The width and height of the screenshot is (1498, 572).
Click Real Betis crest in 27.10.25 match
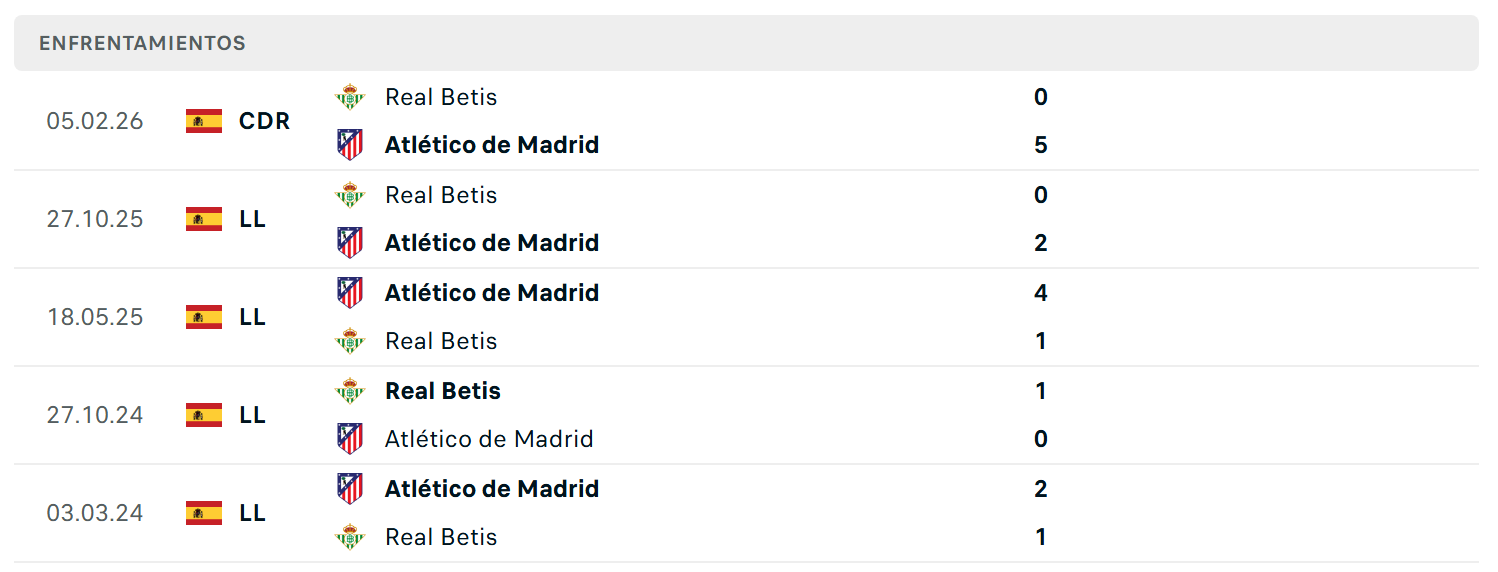(x=350, y=195)
